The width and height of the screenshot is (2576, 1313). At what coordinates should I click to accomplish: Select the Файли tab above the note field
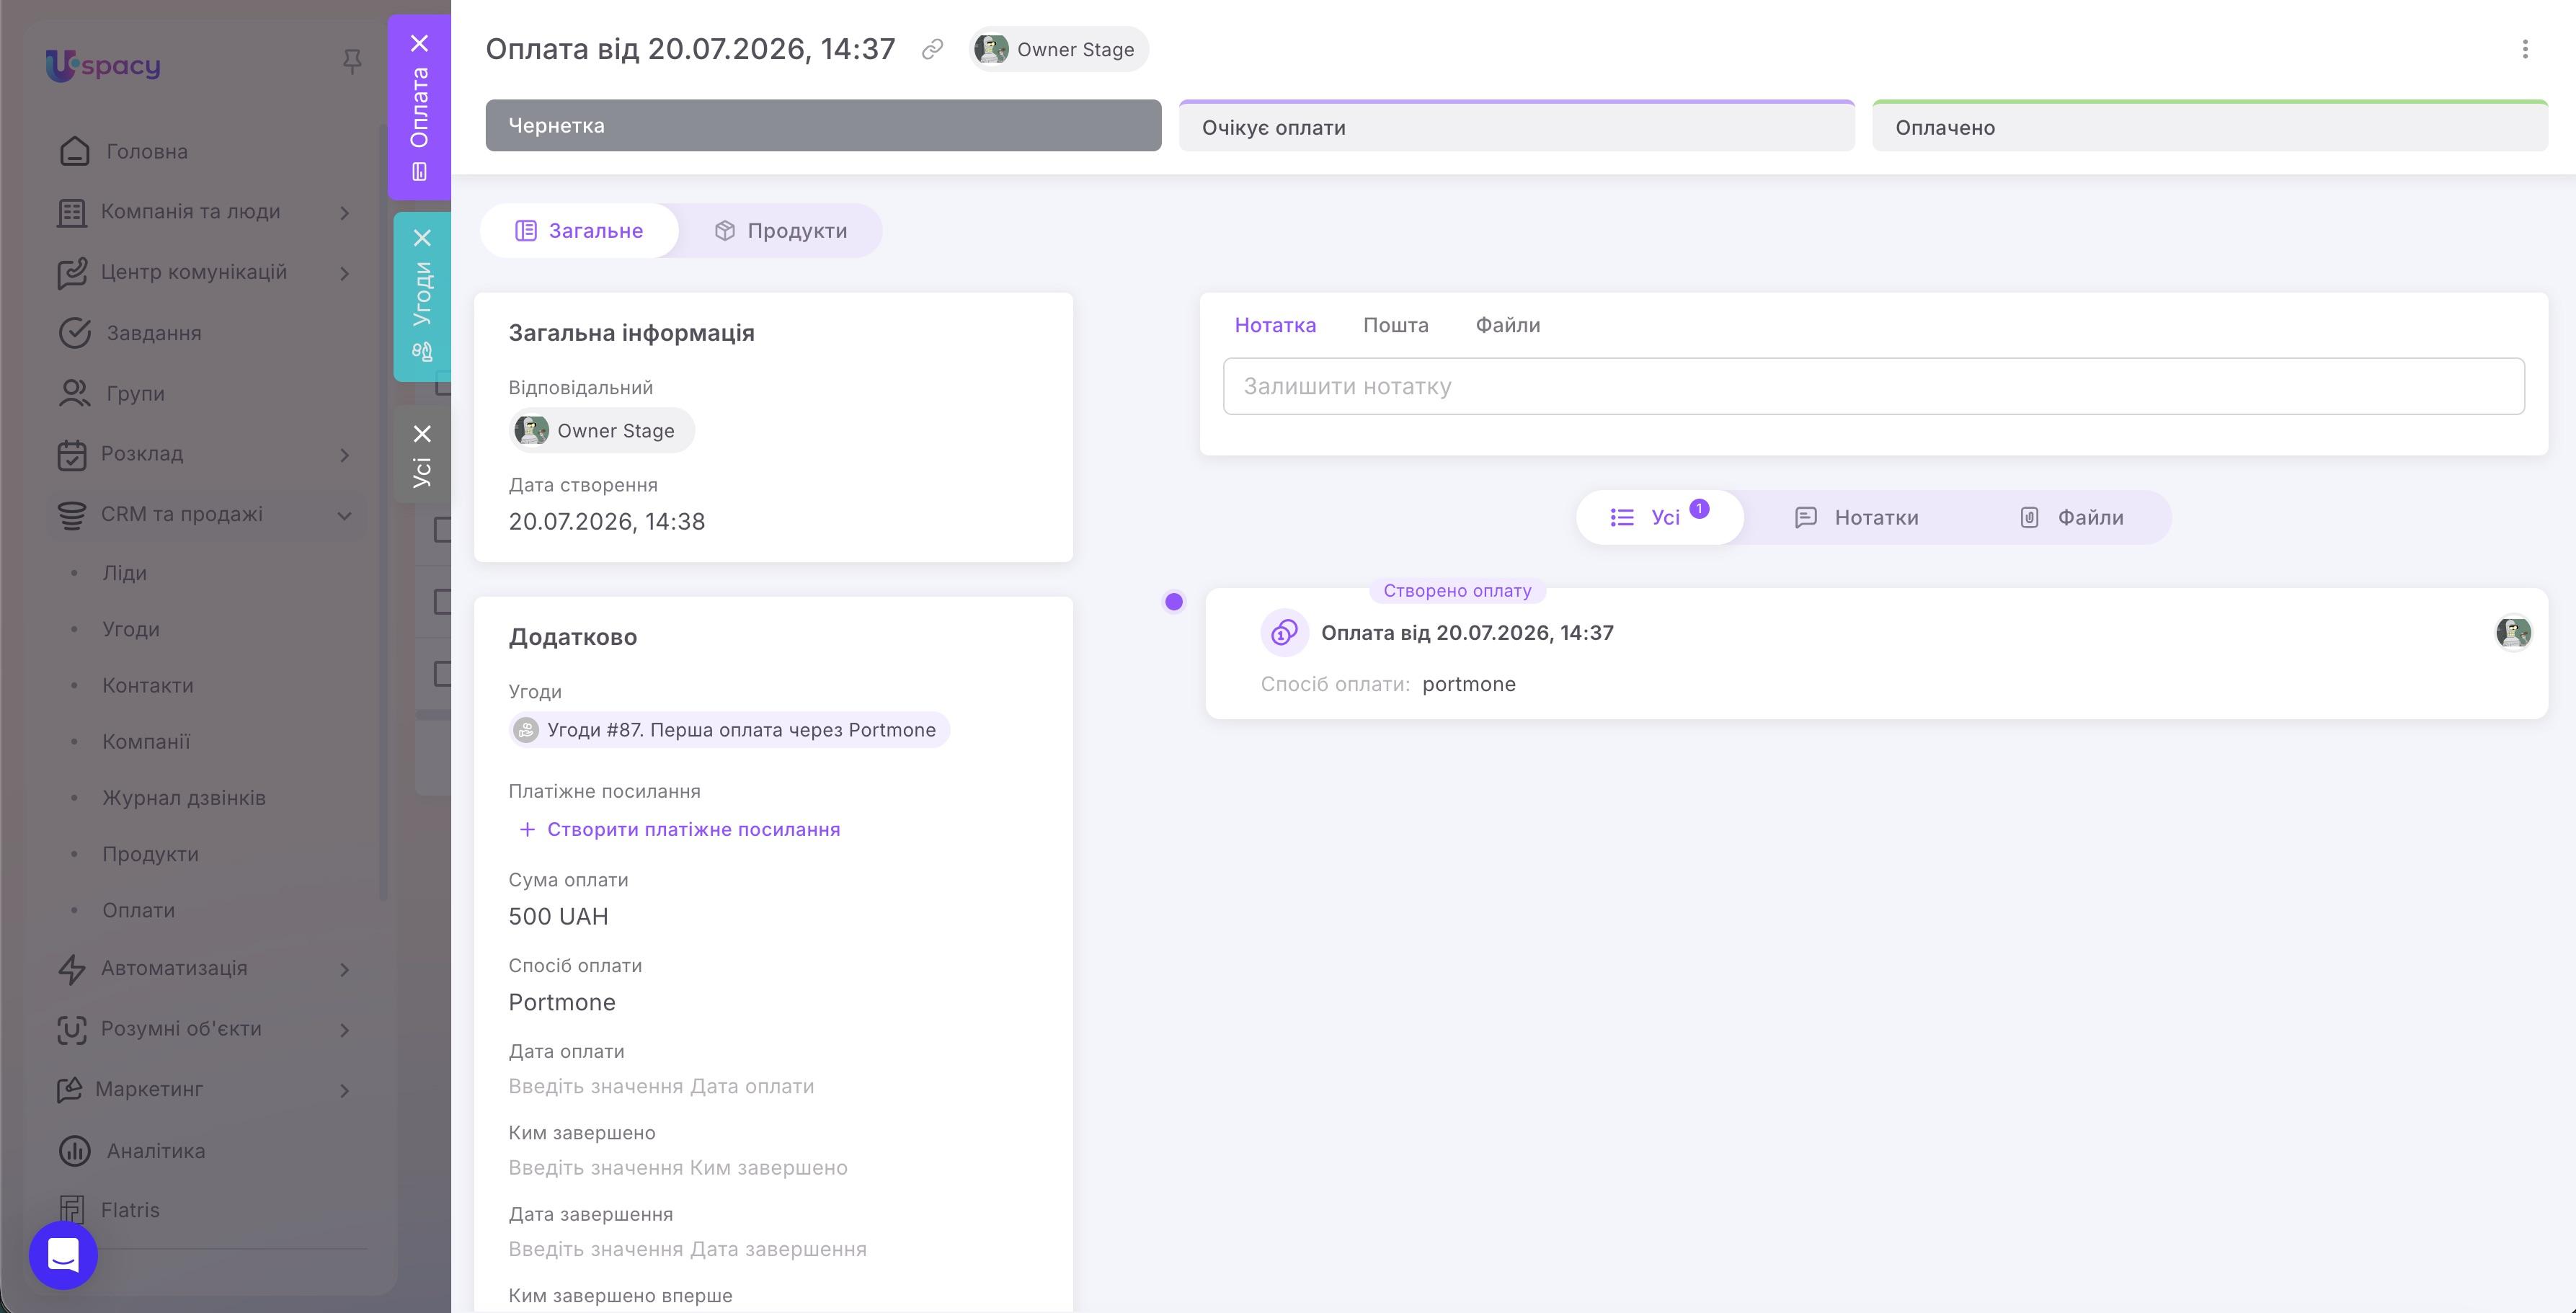[x=1508, y=325]
